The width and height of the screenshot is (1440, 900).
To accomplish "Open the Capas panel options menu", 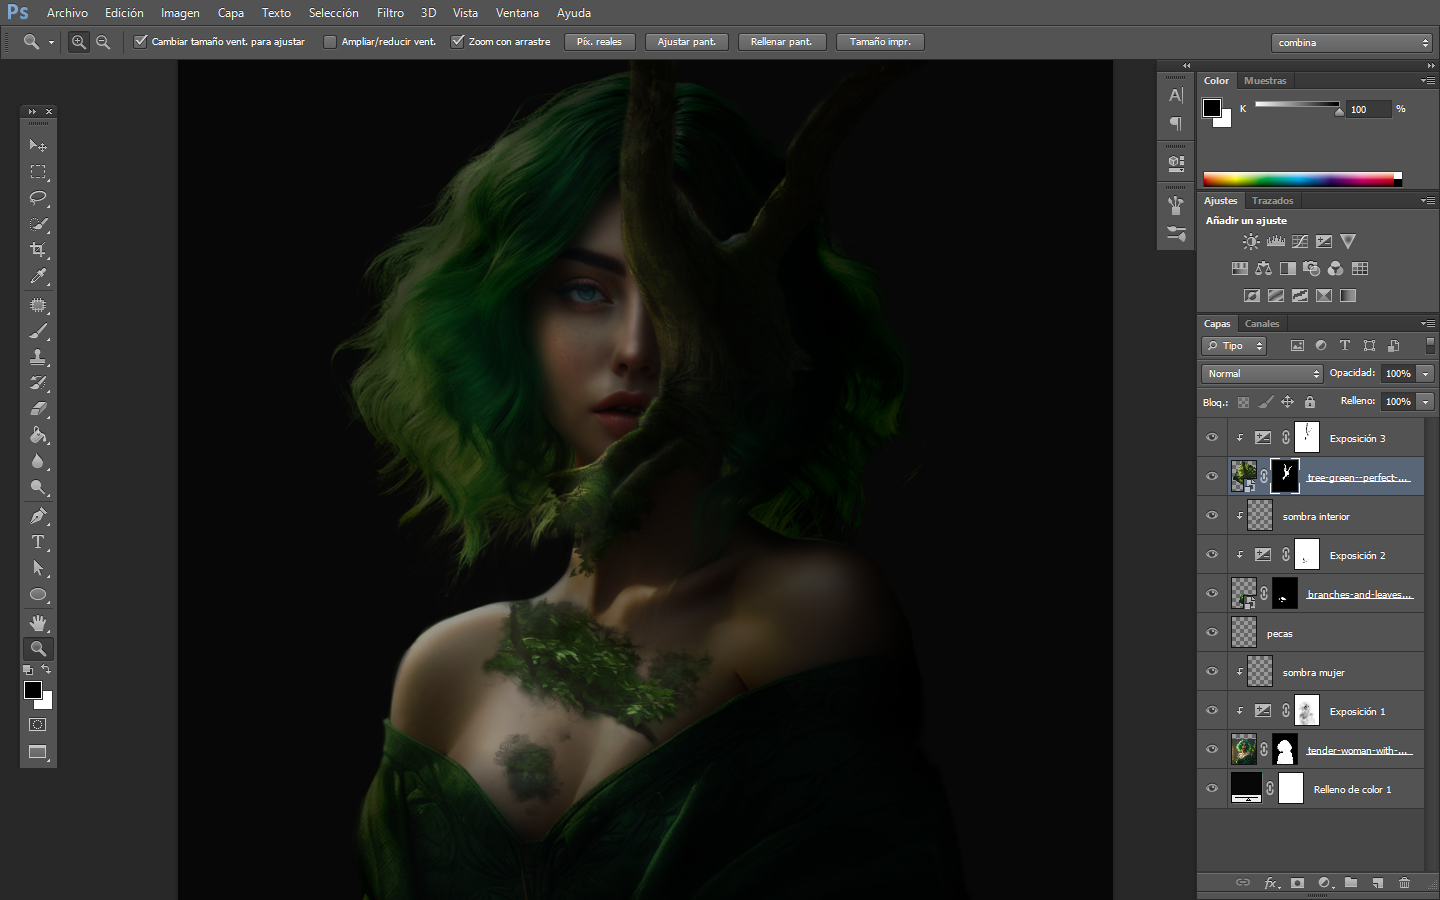I will 1428,324.
